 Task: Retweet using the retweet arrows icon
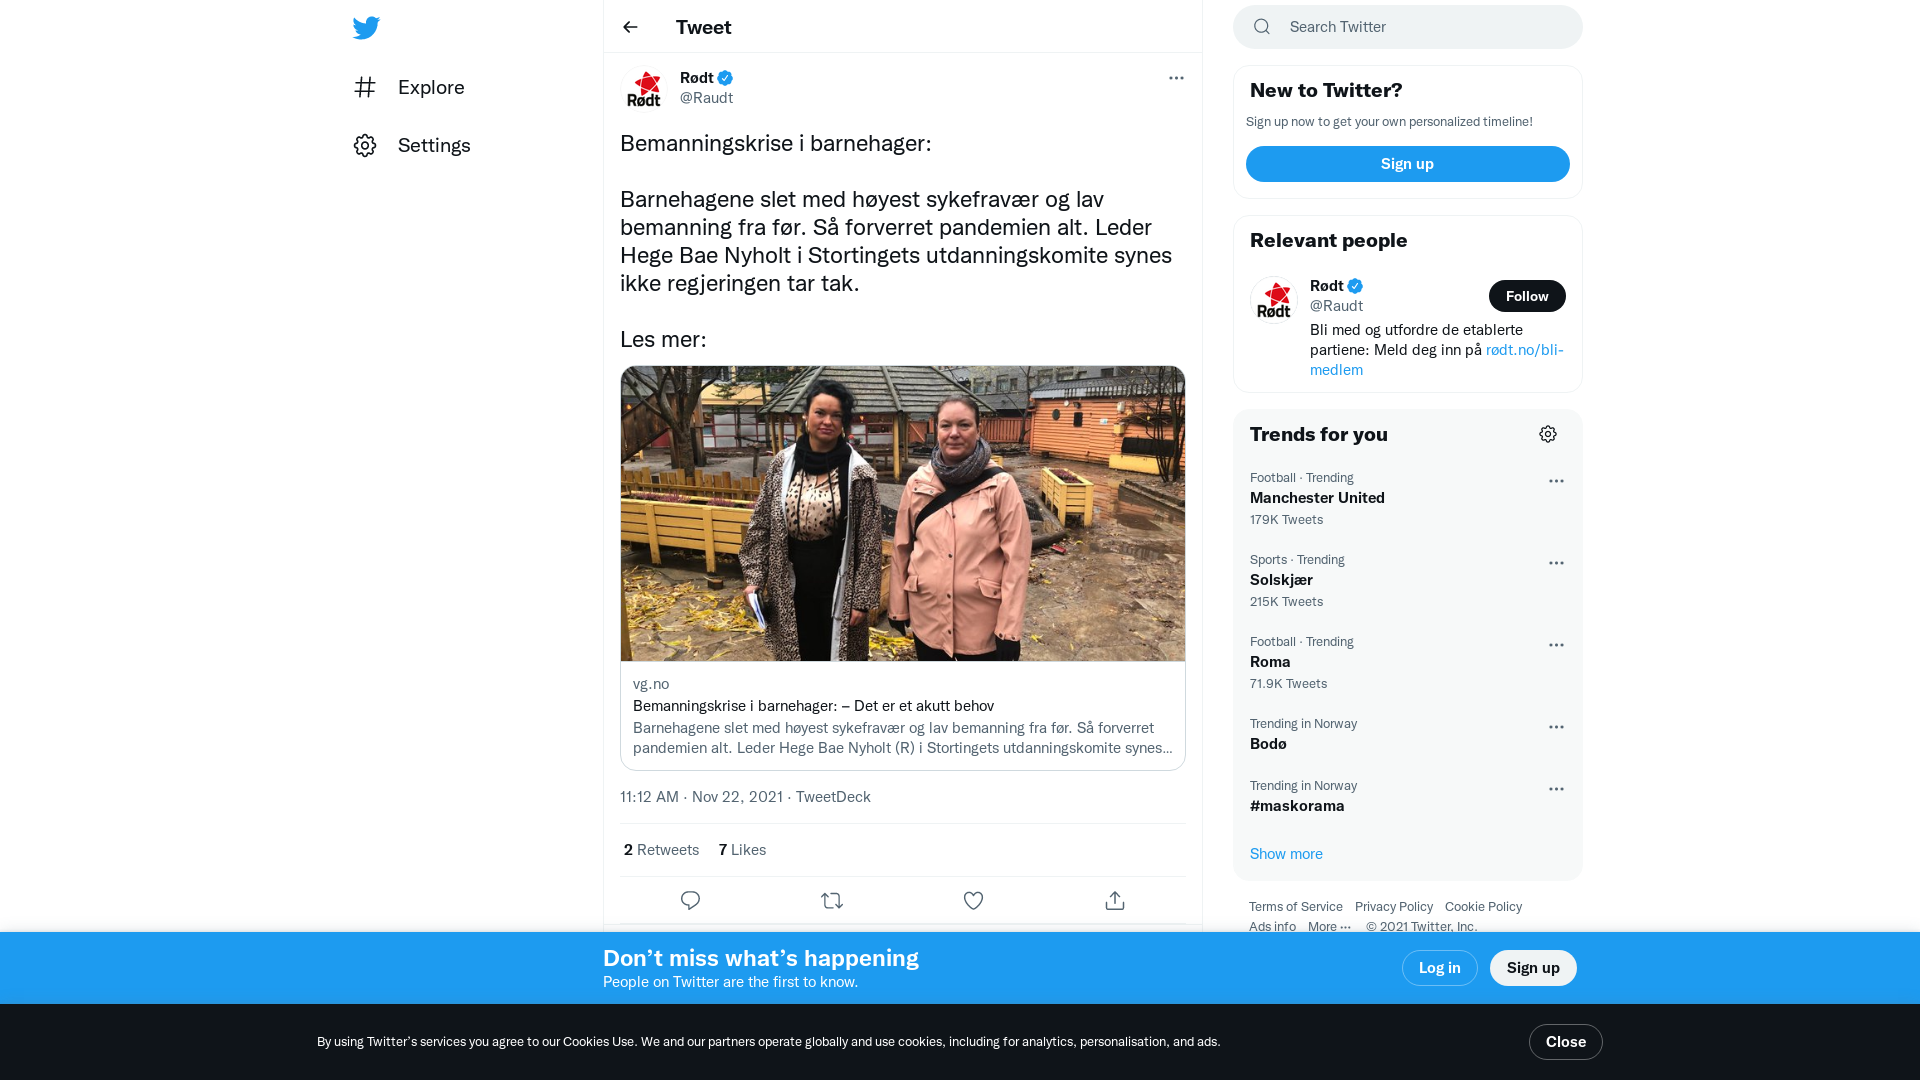point(832,901)
